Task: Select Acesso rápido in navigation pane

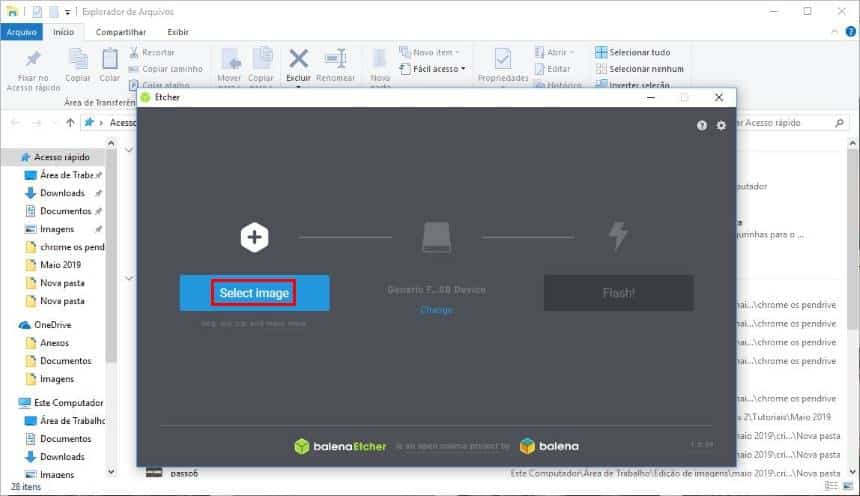Action: pyautogui.click(x=55, y=157)
